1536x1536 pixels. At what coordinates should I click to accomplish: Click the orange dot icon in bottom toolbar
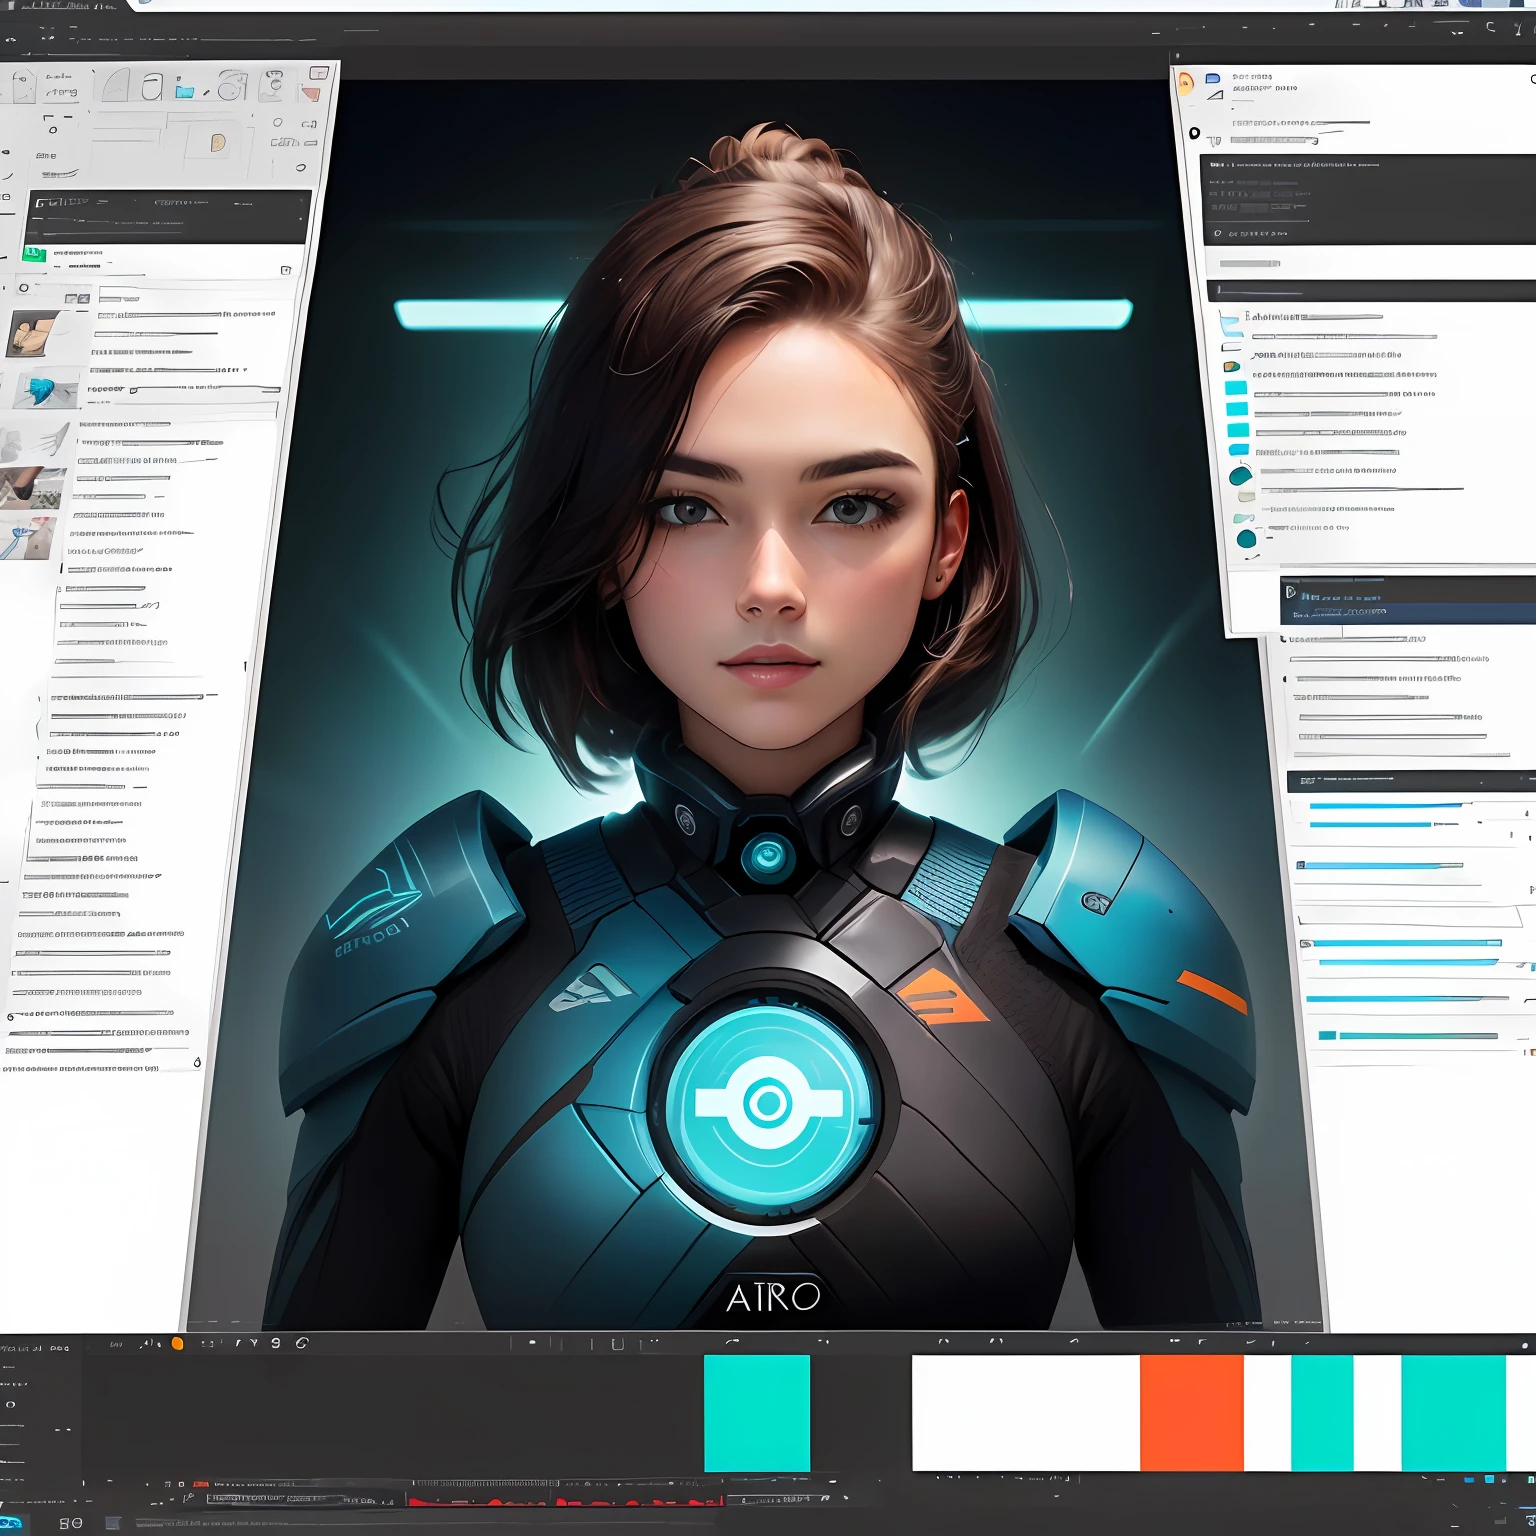[177, 1344]
